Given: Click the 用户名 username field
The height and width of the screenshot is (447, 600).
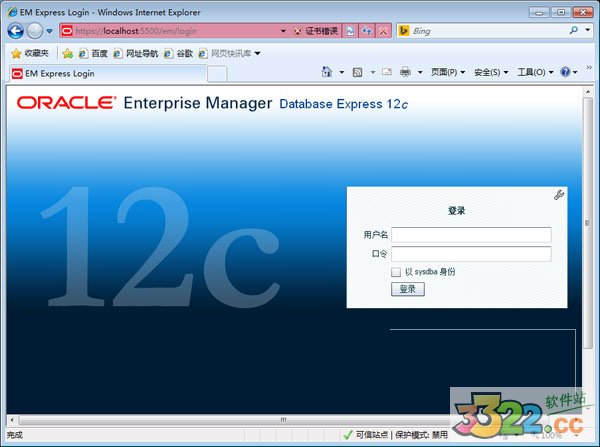Looking at the screenshot, I should [x=471, y=235].
